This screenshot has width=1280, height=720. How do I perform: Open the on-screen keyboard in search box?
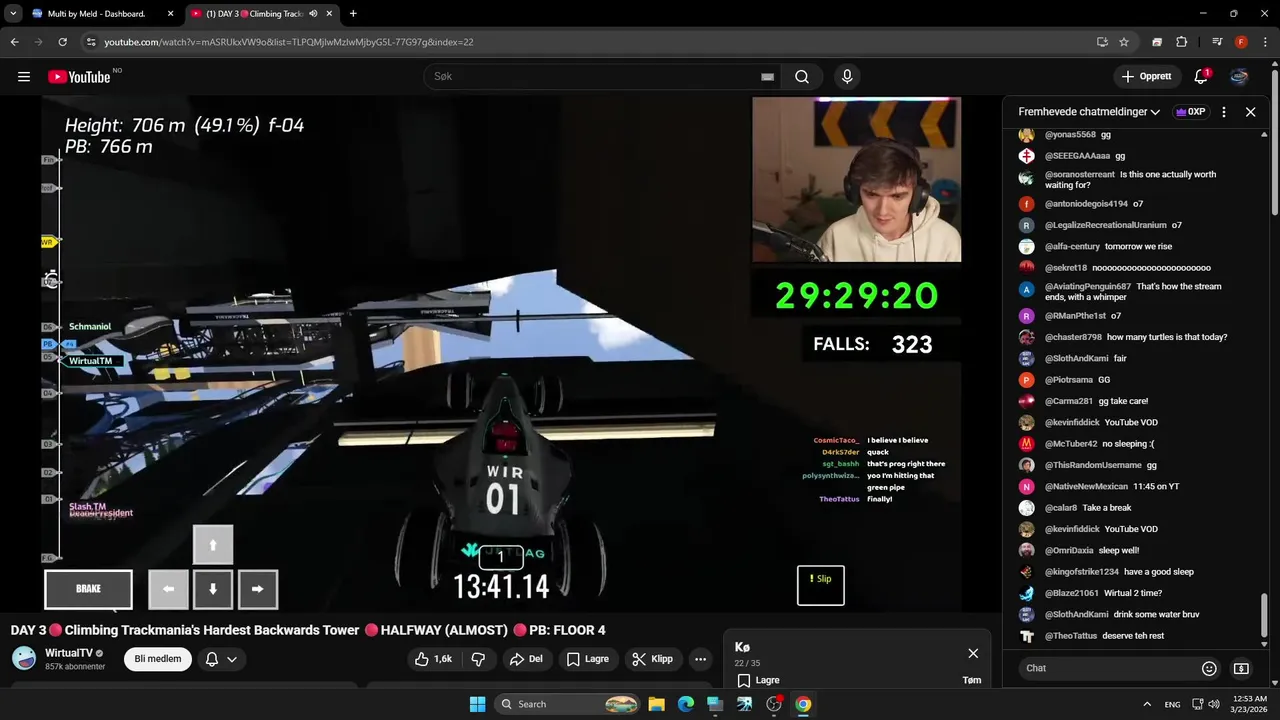pos(767,77)
